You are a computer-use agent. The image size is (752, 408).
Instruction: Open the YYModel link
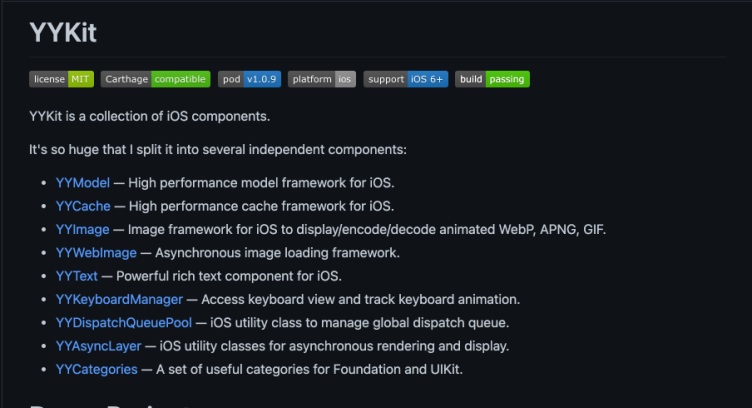click(x=83, y=183)
